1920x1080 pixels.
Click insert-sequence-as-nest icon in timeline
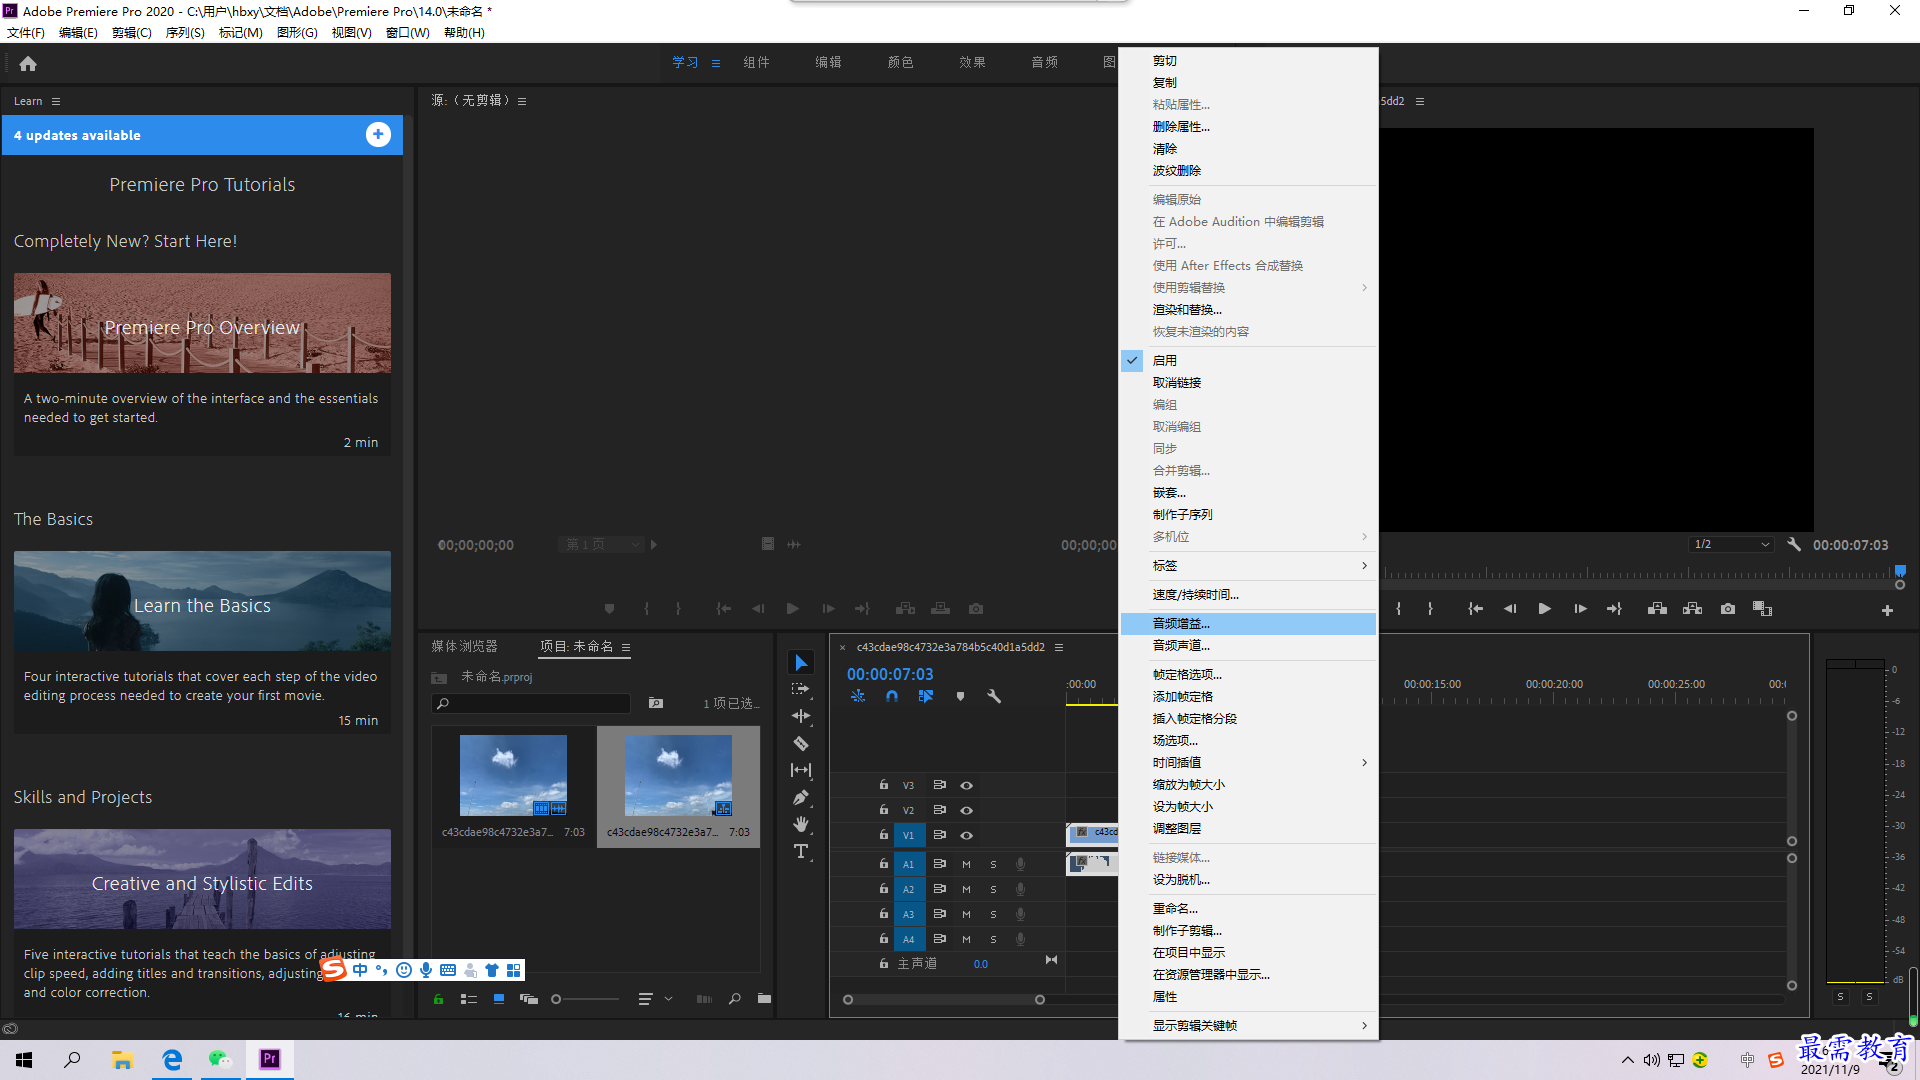[858, 696]
